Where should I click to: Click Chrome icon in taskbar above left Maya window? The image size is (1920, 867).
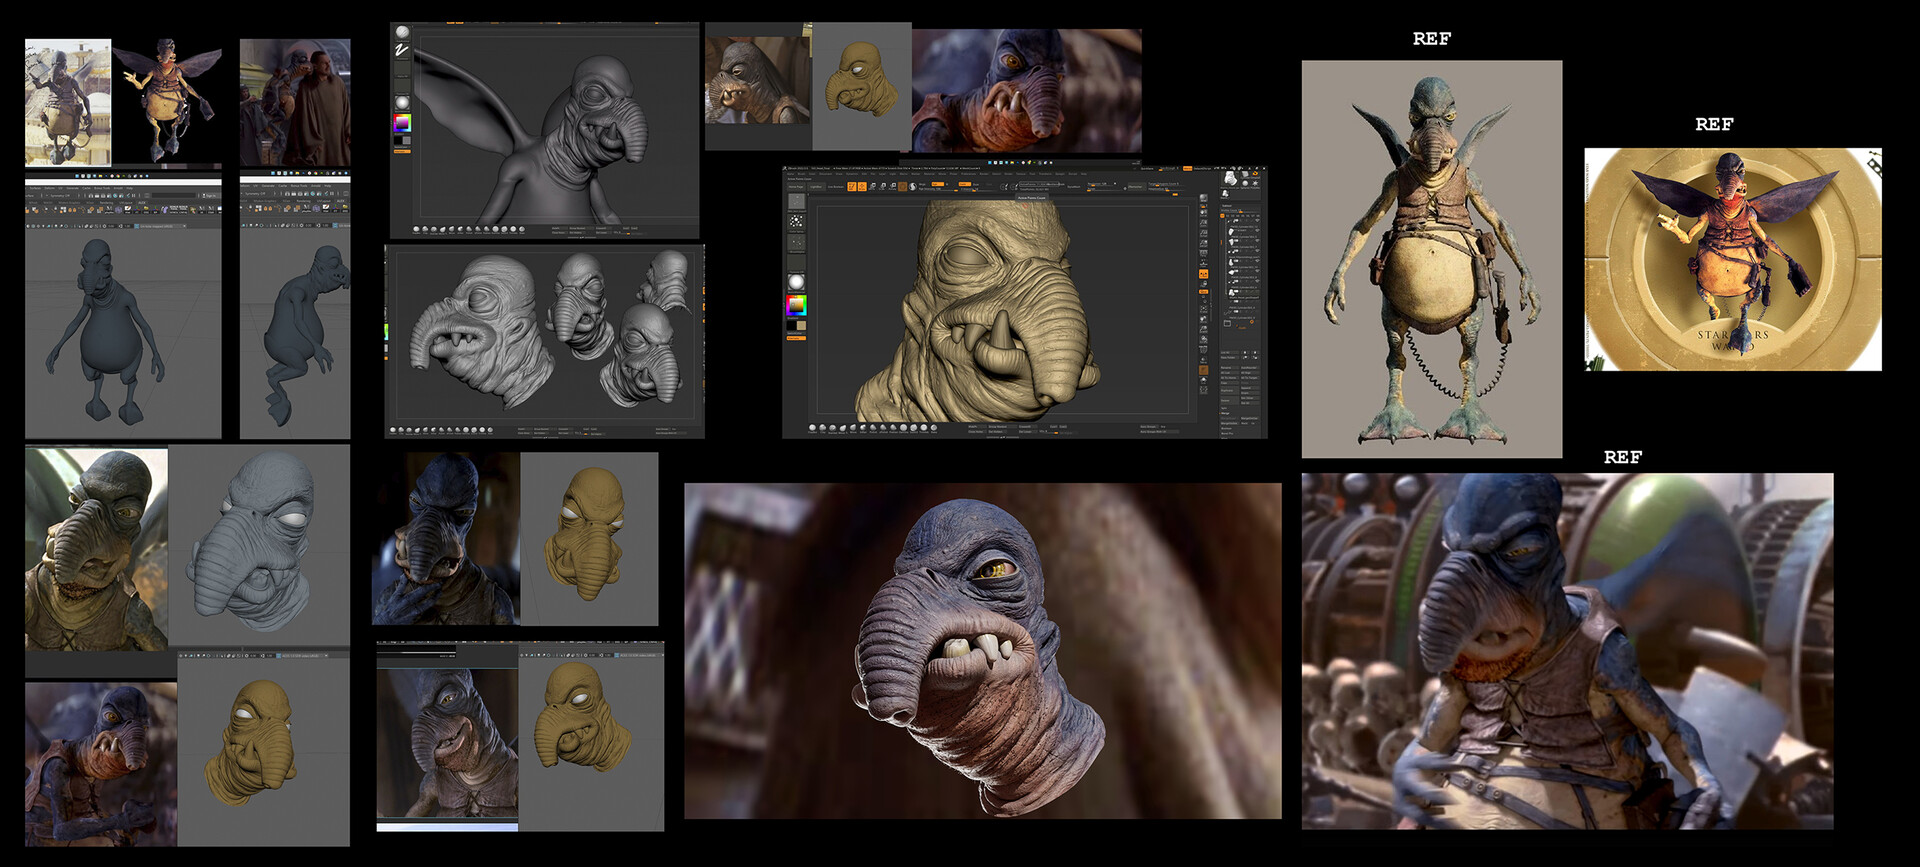(x=118, y=176)
